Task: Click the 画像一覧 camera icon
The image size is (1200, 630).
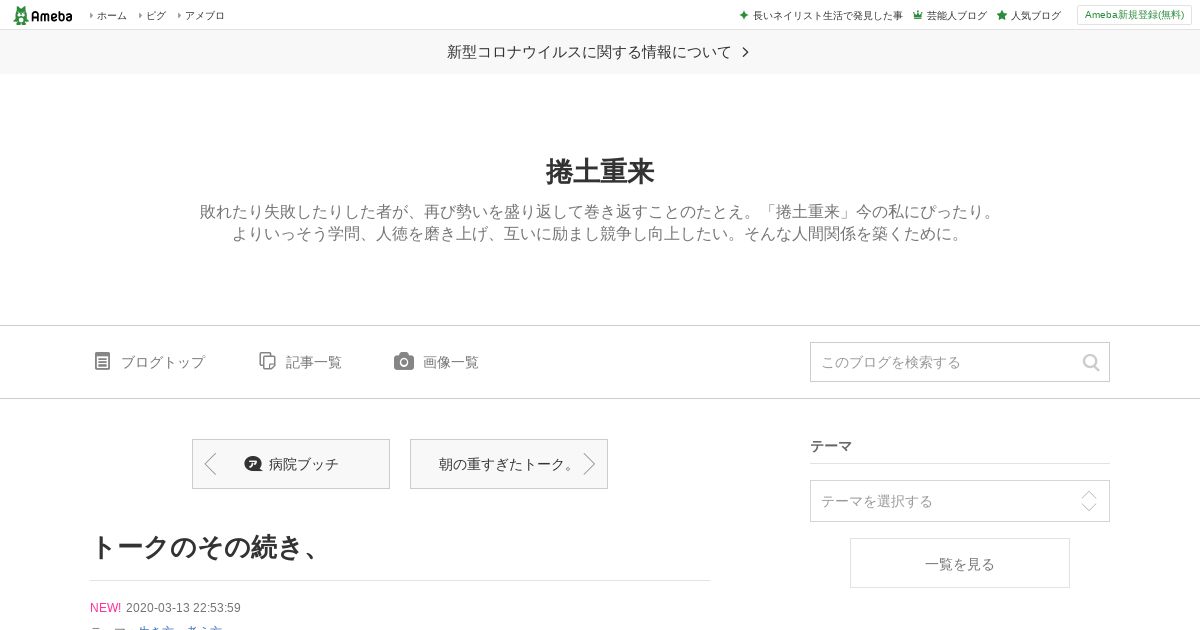Action: coord(404,361)
